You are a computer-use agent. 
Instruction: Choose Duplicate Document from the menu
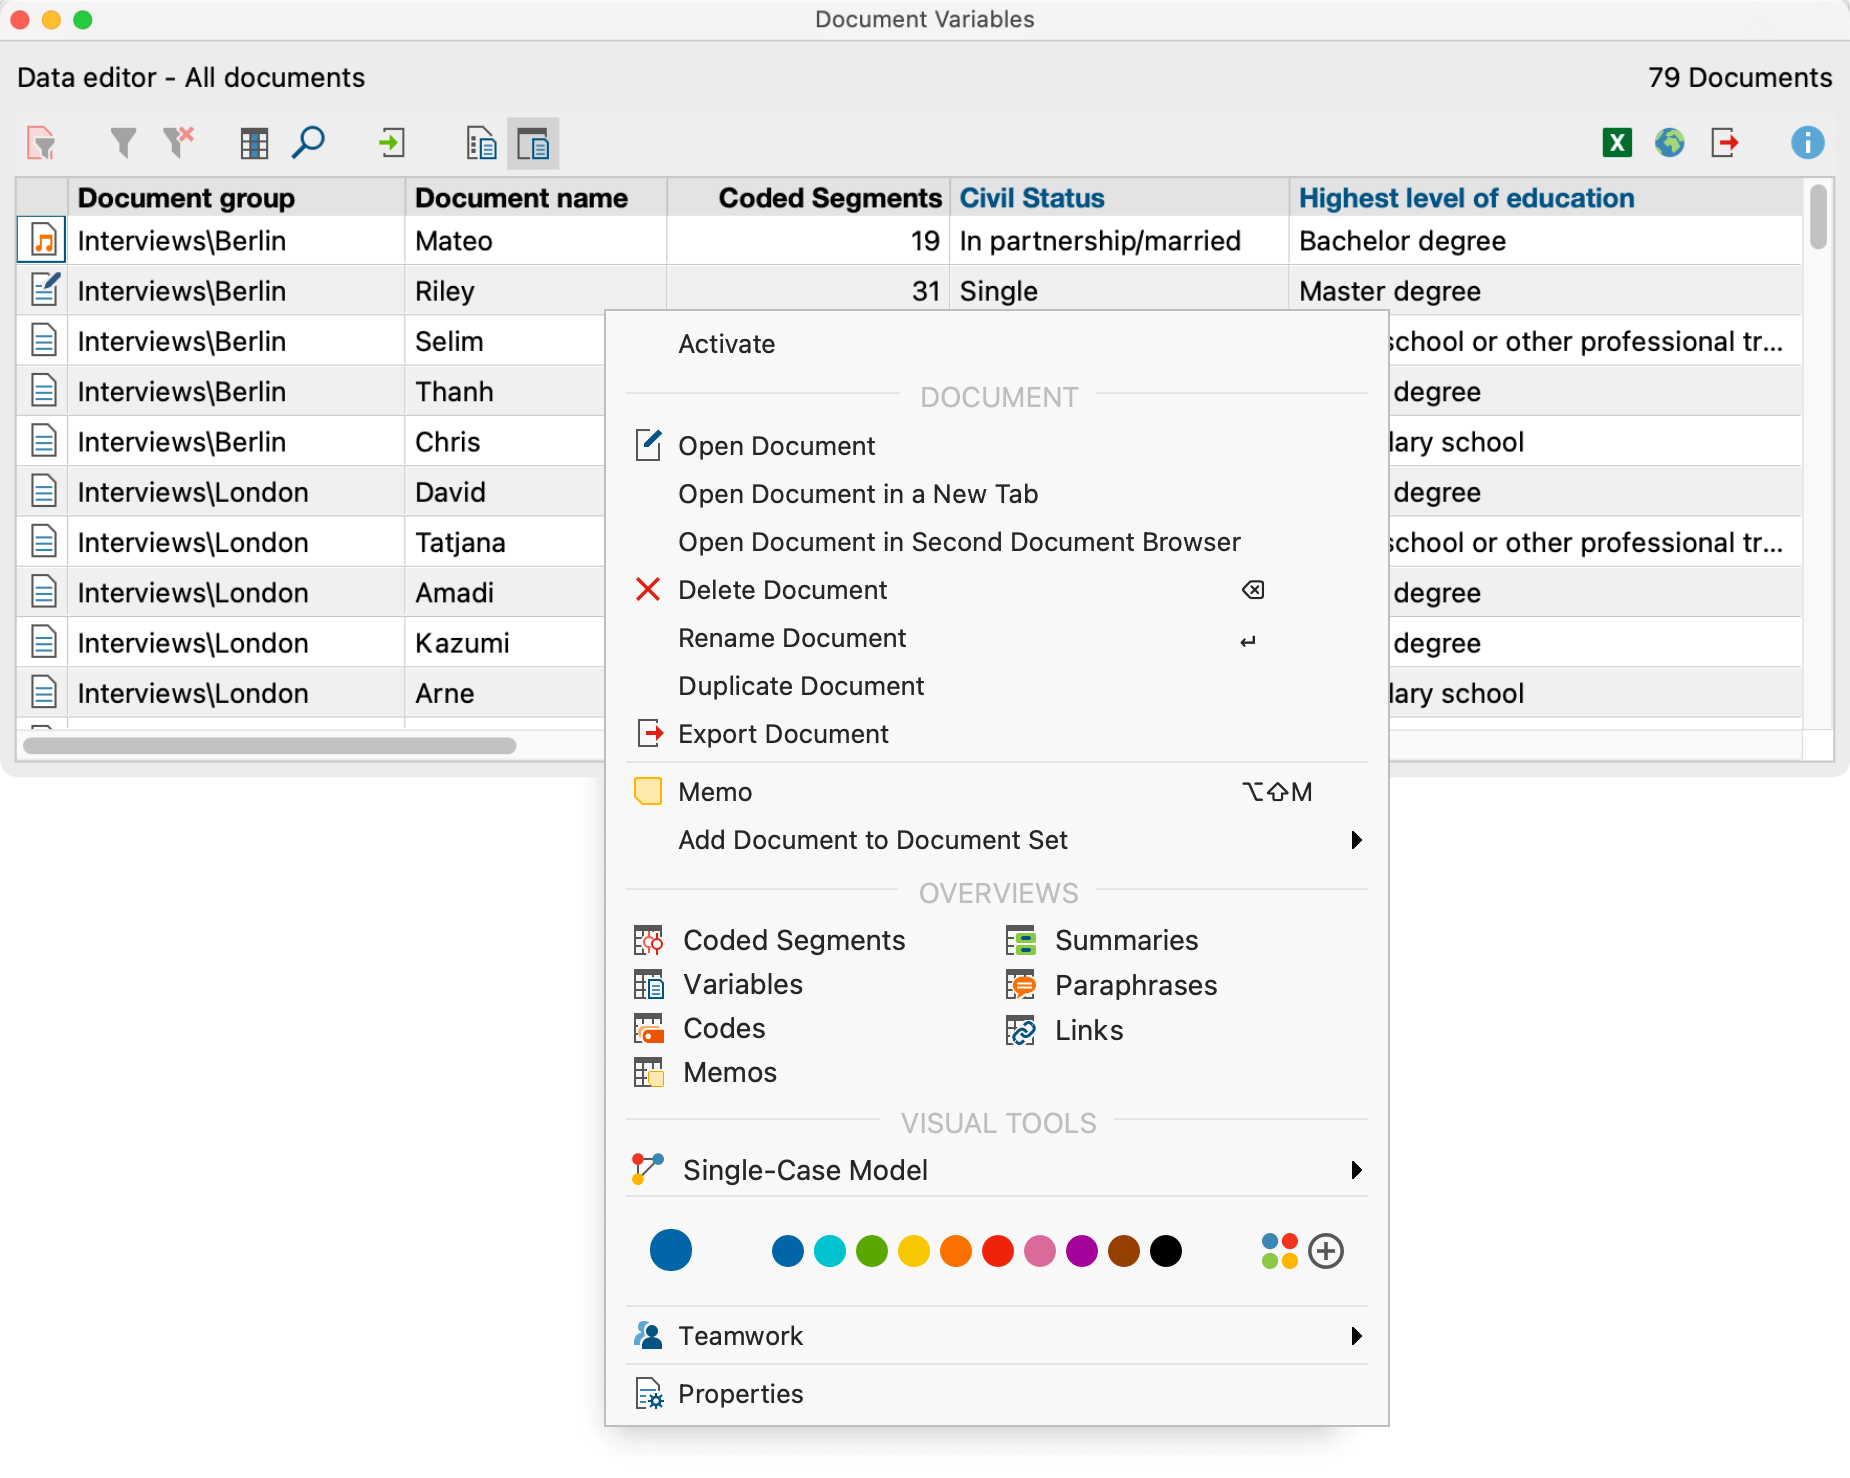[x=801, y=686]
